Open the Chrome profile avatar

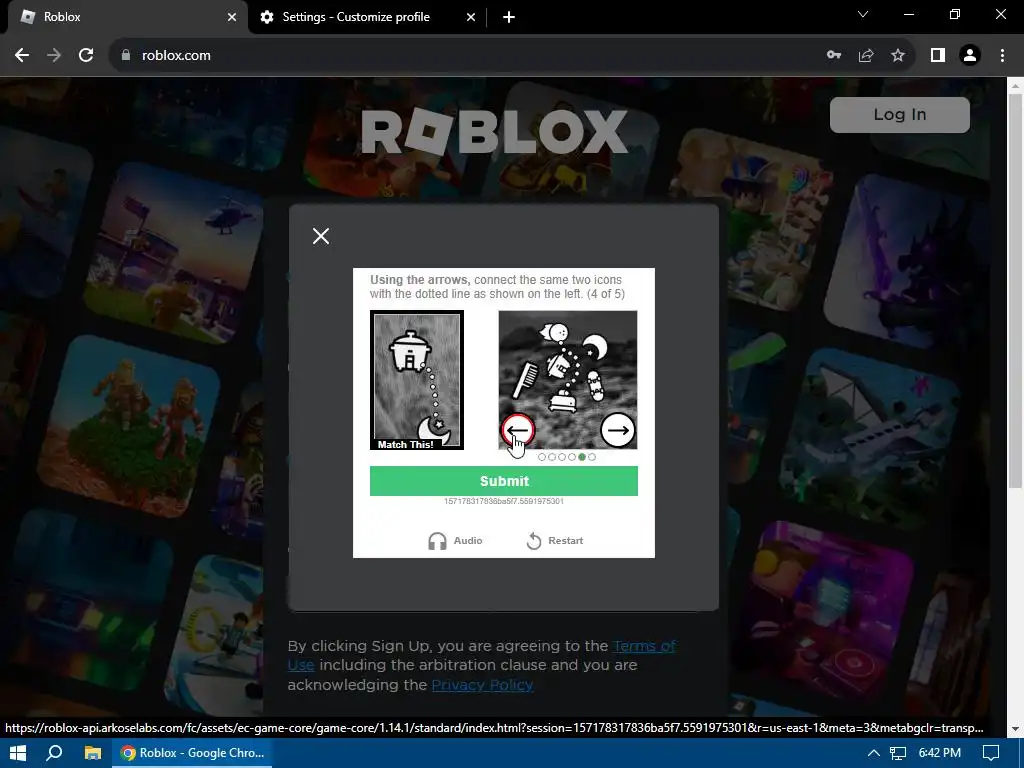tap(970, 56)
